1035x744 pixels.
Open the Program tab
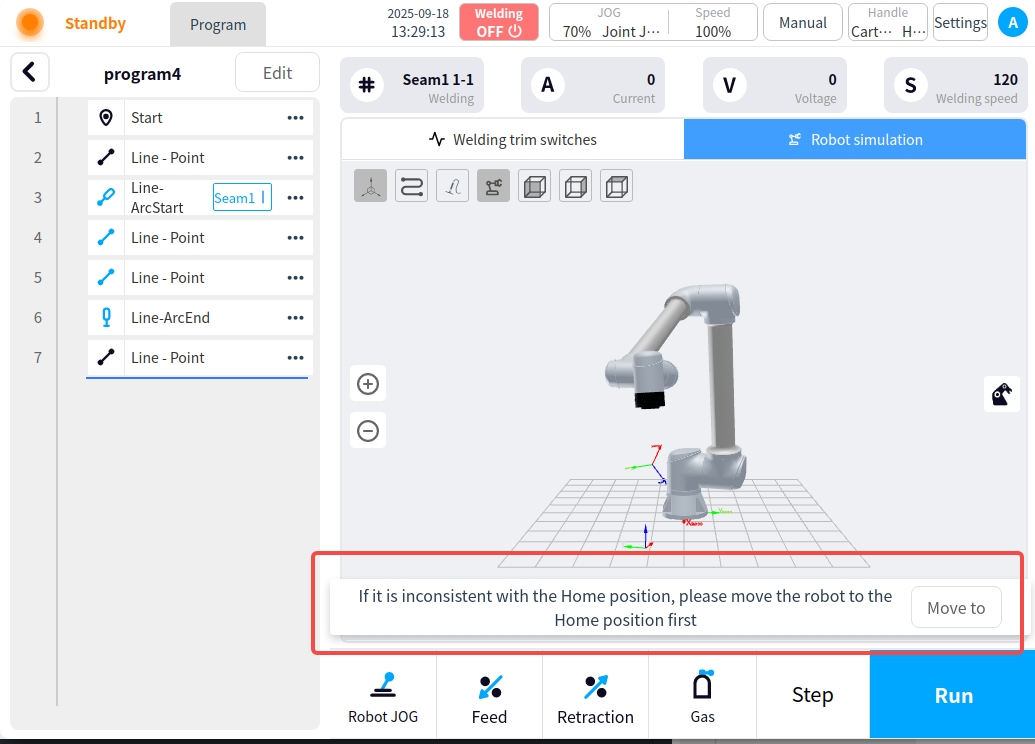click(218, 25)
